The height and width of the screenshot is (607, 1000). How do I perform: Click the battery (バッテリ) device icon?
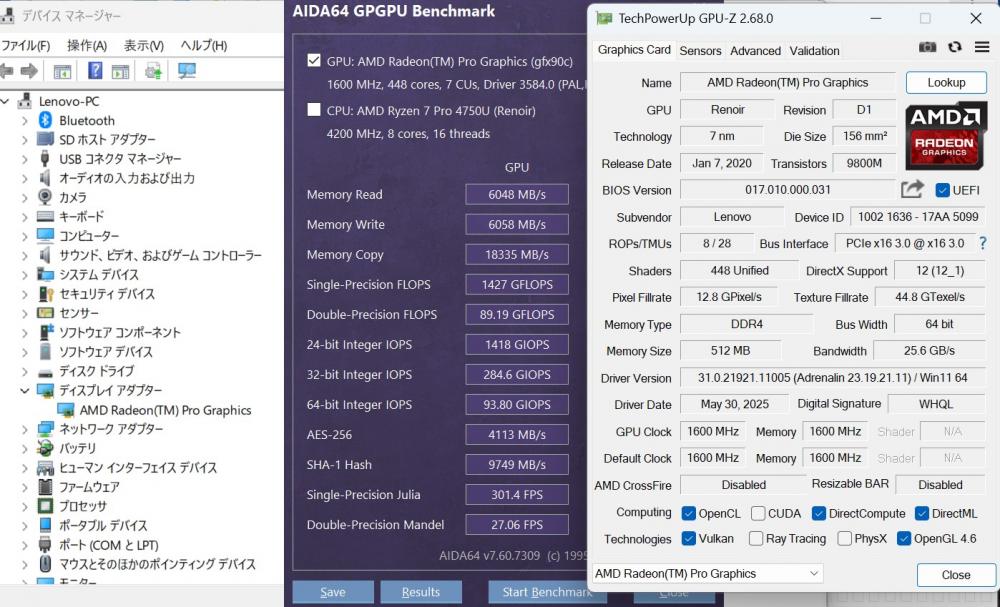pyautogui.click(x=45, y=448)
